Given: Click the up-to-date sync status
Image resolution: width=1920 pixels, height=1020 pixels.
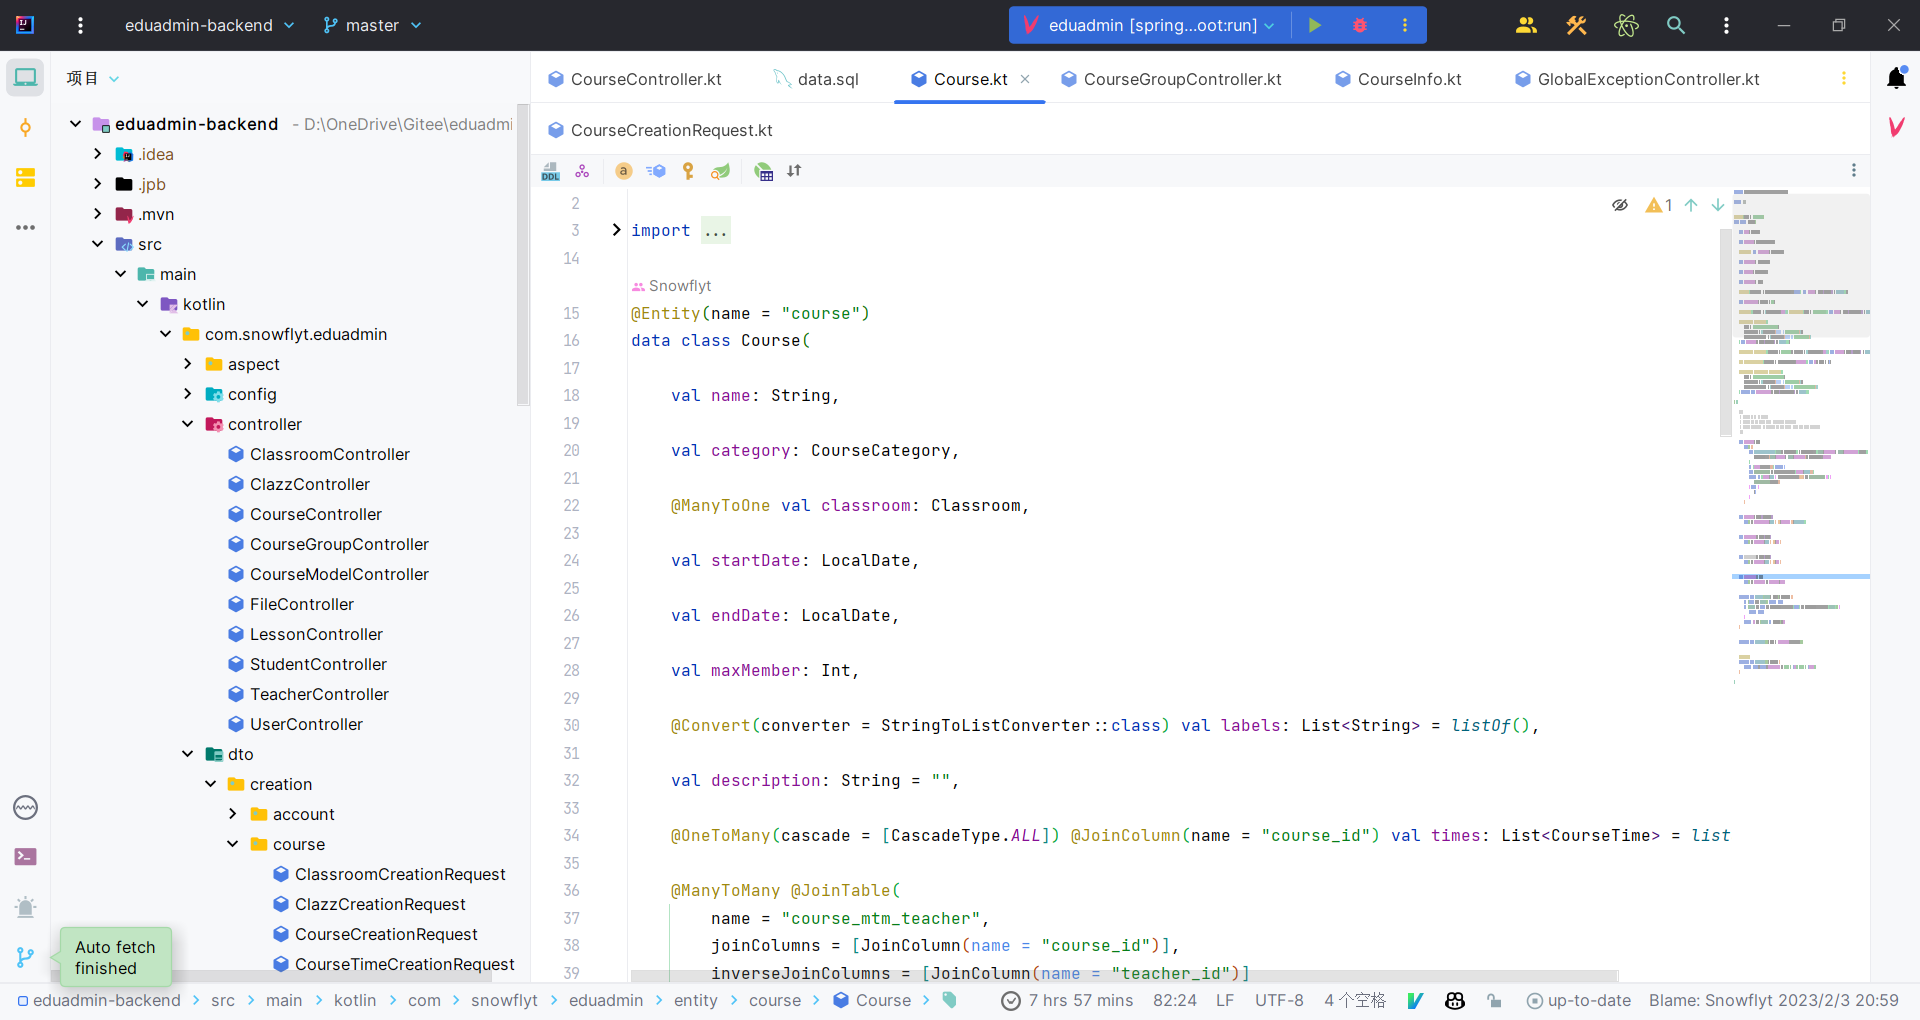Looking at the screenshot, I should pos(1579,1000).
